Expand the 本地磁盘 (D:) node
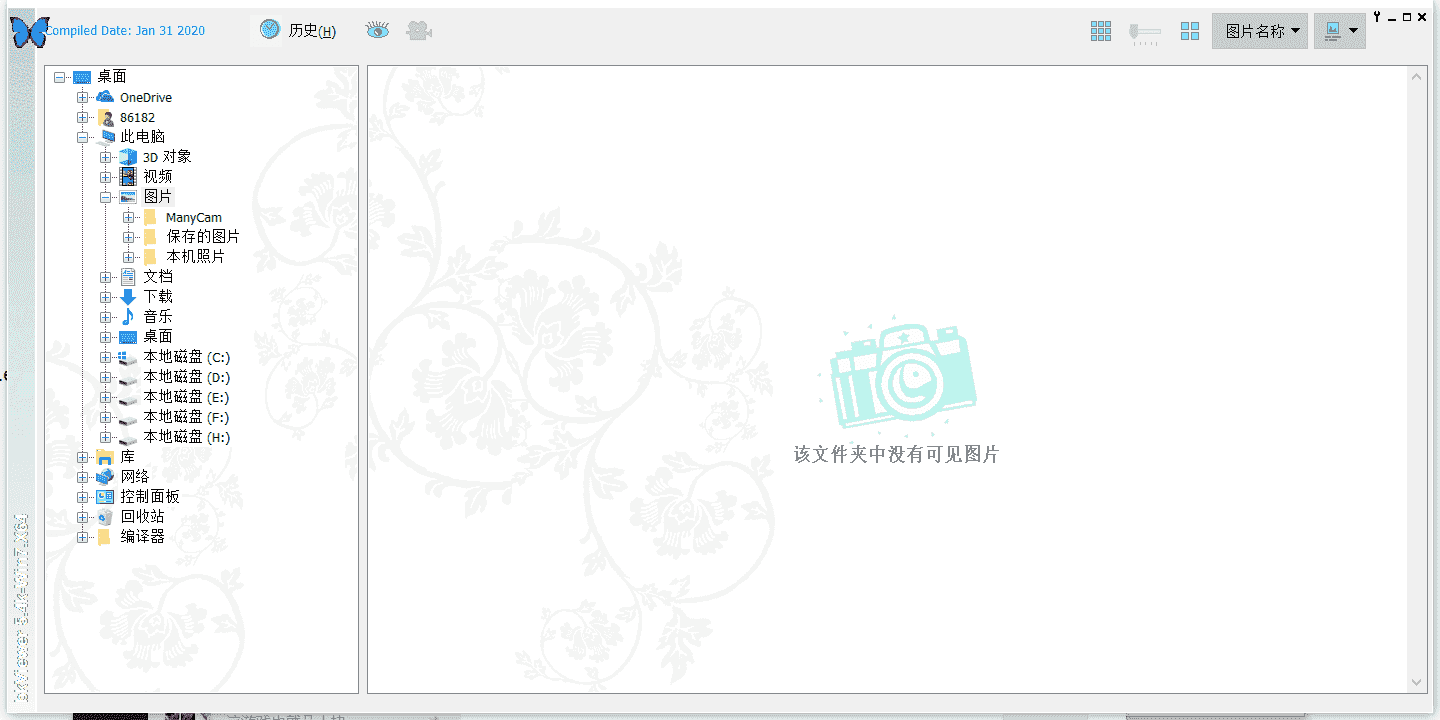1440x720 pixels. click(106, 377)
